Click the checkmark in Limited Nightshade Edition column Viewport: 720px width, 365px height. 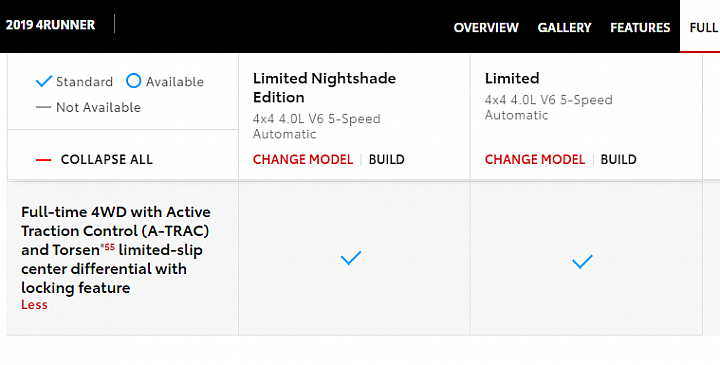(351, 258)
